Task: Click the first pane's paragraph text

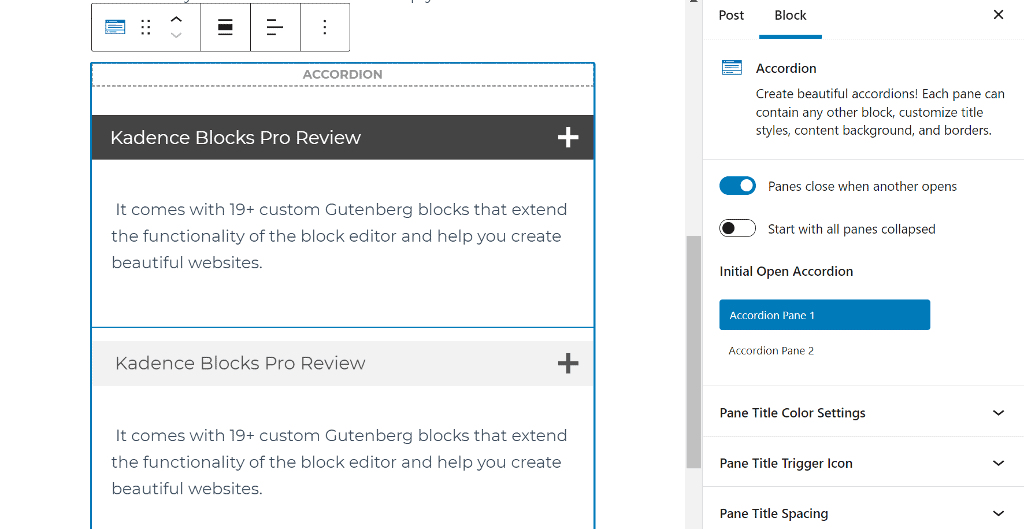Action: click(339, 236)
